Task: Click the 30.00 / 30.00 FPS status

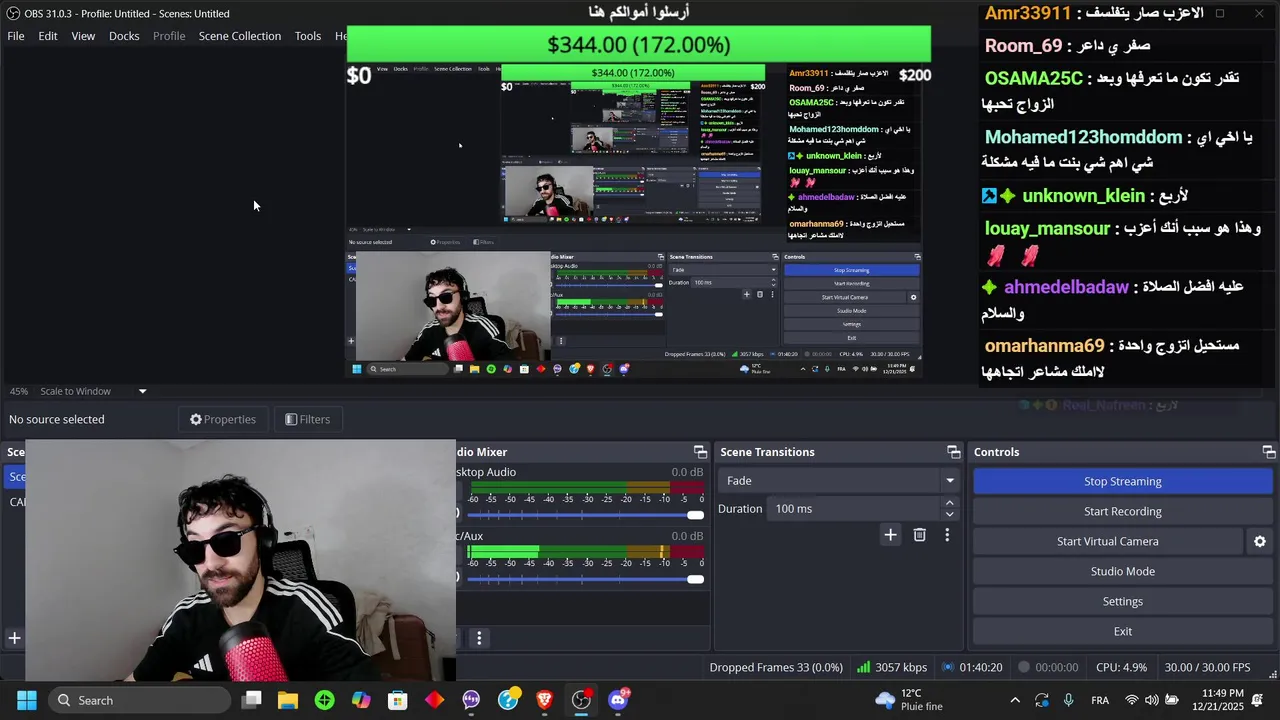Action: 1207,667
